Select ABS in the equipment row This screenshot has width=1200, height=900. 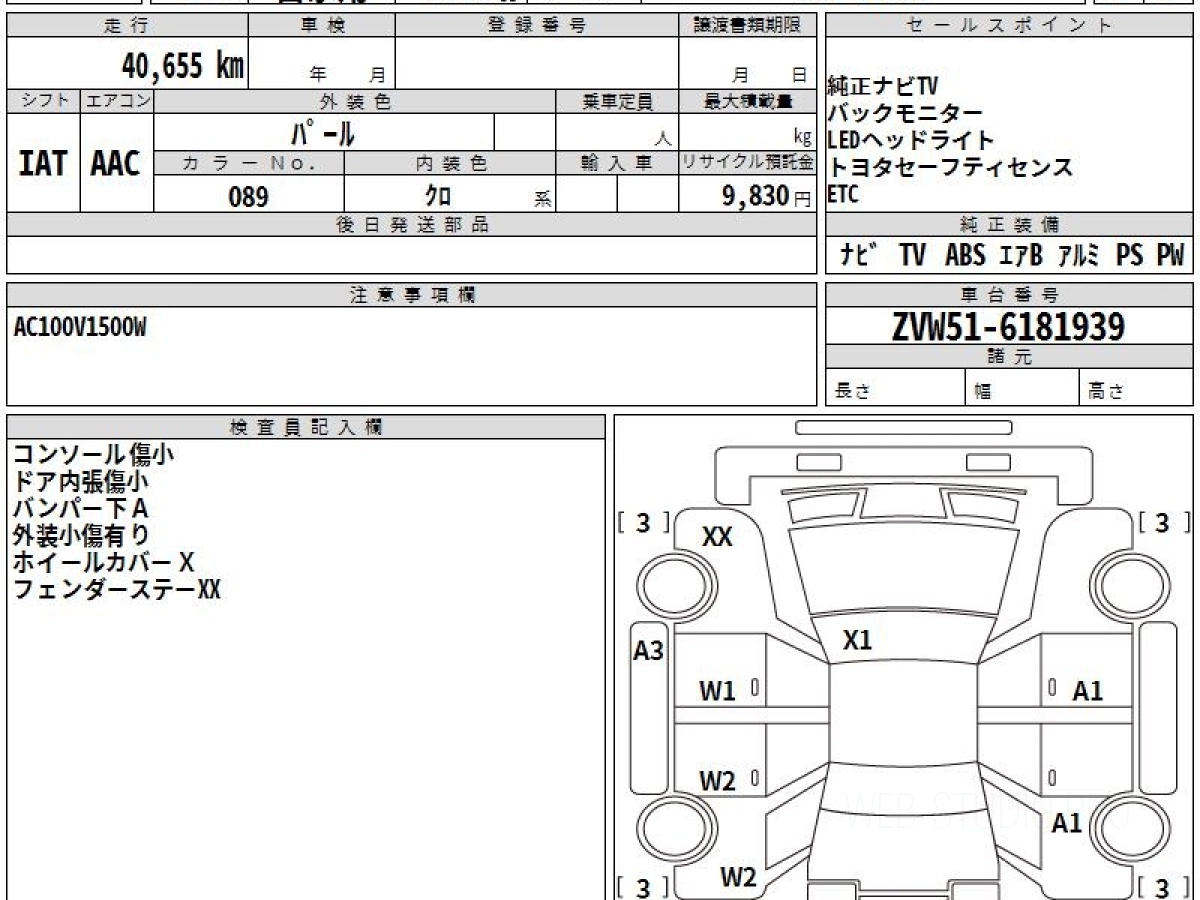(x=966, y=255)
